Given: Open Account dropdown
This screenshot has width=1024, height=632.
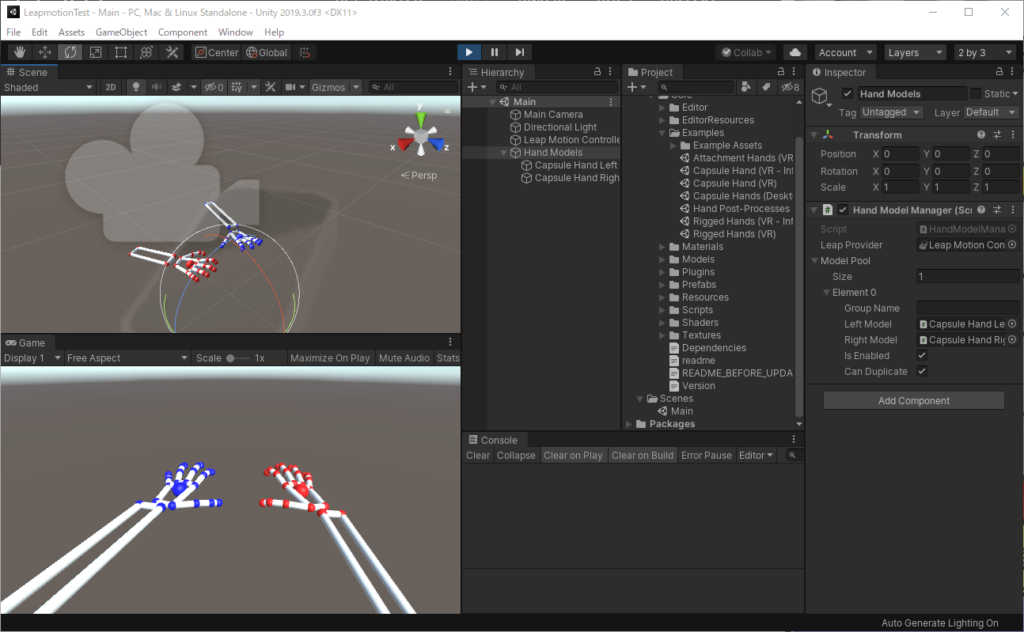Looking at the screenshot, I should [x=845, y=52].
